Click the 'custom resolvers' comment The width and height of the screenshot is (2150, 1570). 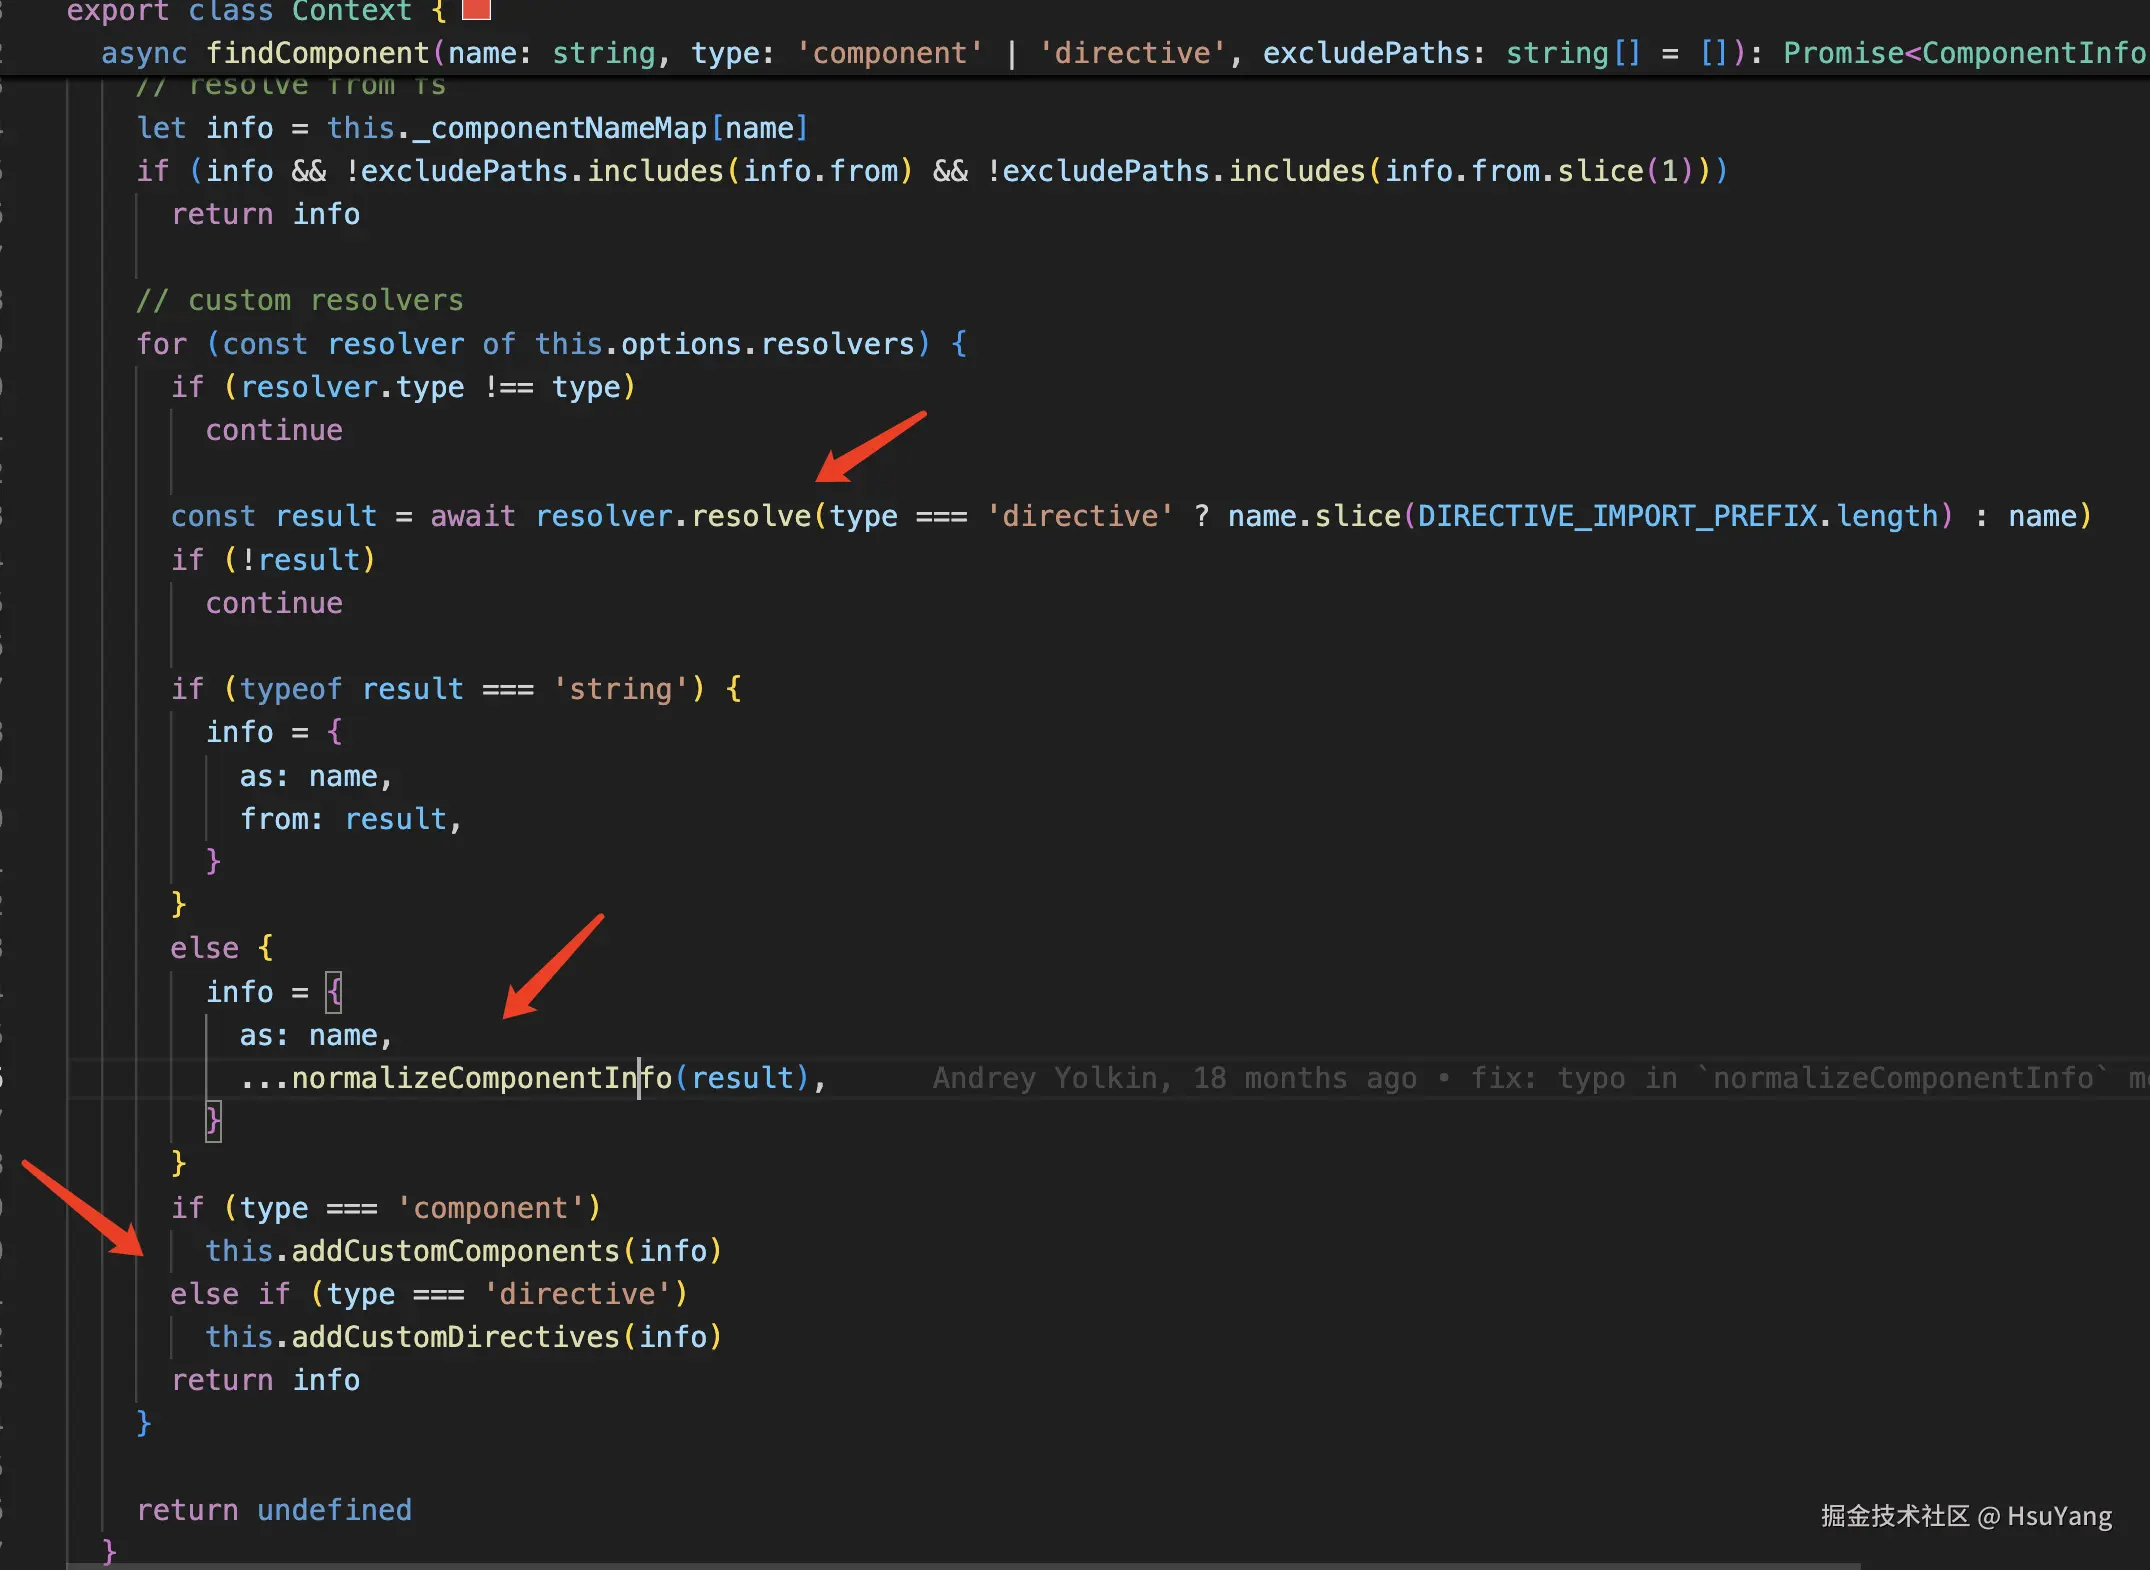point(300,300)
